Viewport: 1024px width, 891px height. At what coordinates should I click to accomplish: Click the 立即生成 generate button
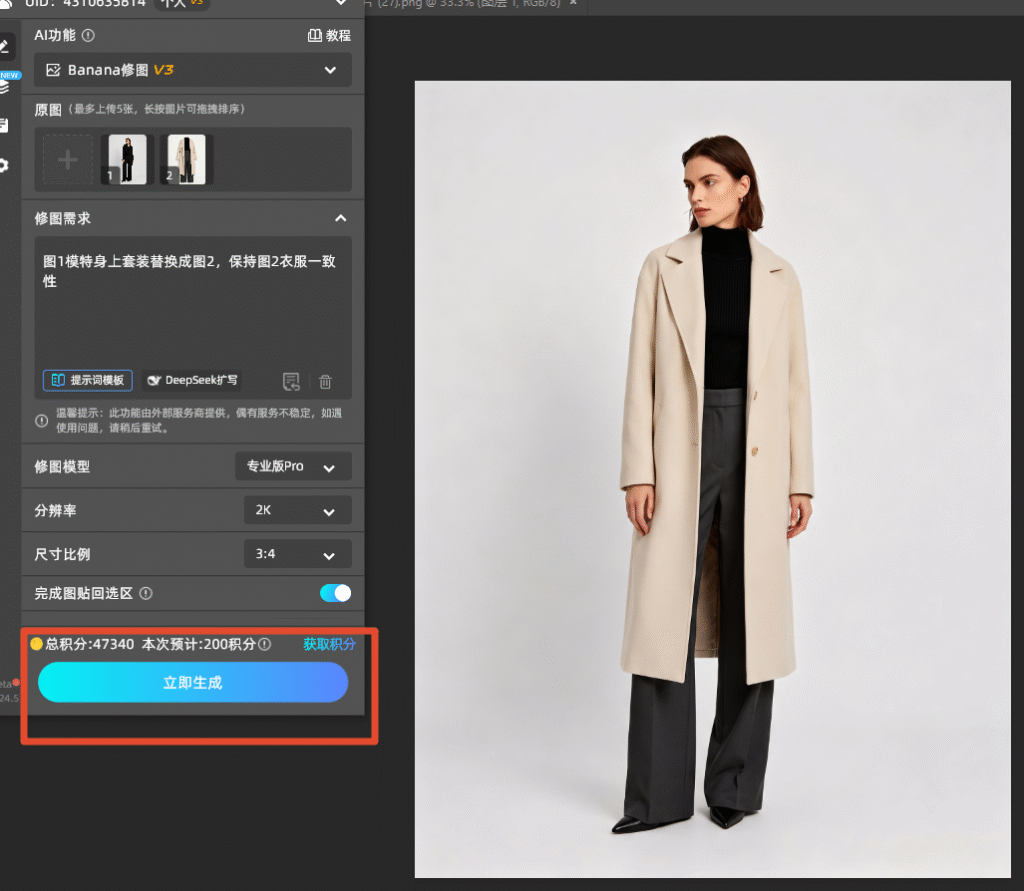[x=193, y=683]
